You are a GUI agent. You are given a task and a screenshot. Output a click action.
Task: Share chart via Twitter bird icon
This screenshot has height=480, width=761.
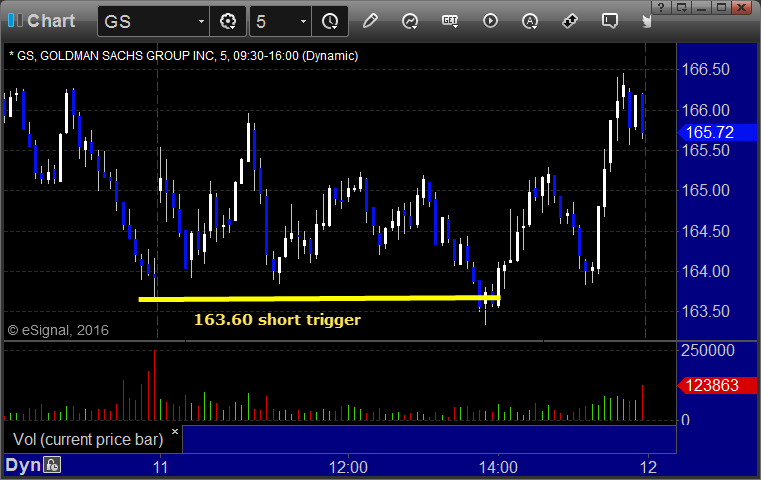pos(646,21)
